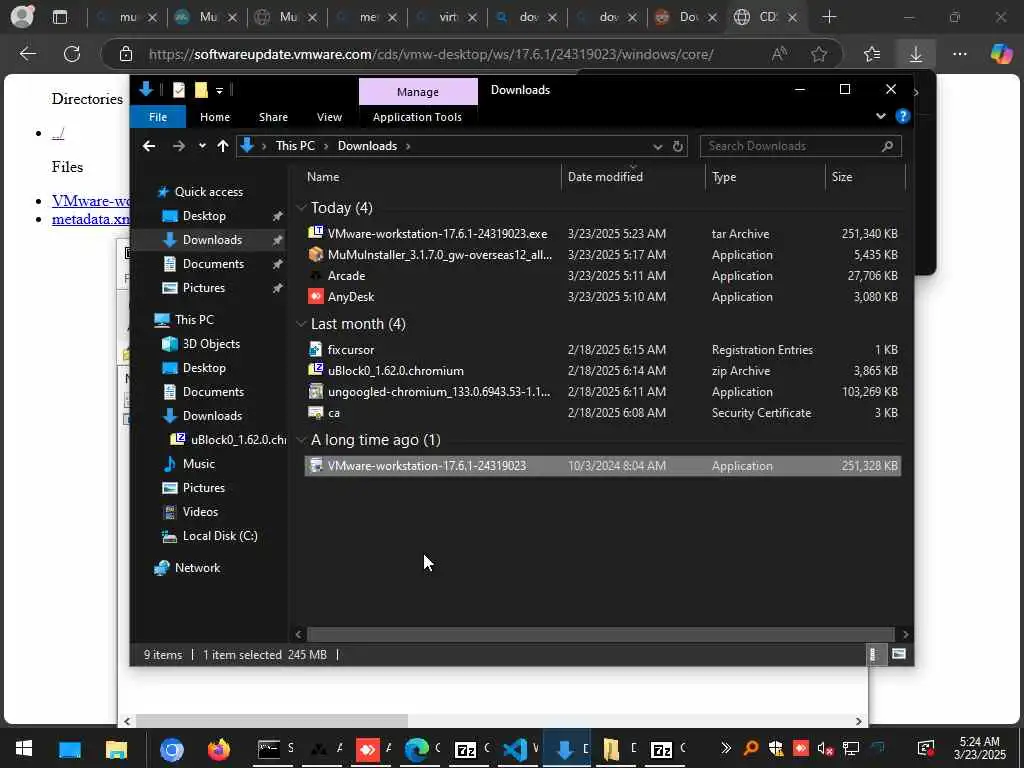Open the File ribbon tab
This screenshot has width=1024, height=768.
click(158, 117)
